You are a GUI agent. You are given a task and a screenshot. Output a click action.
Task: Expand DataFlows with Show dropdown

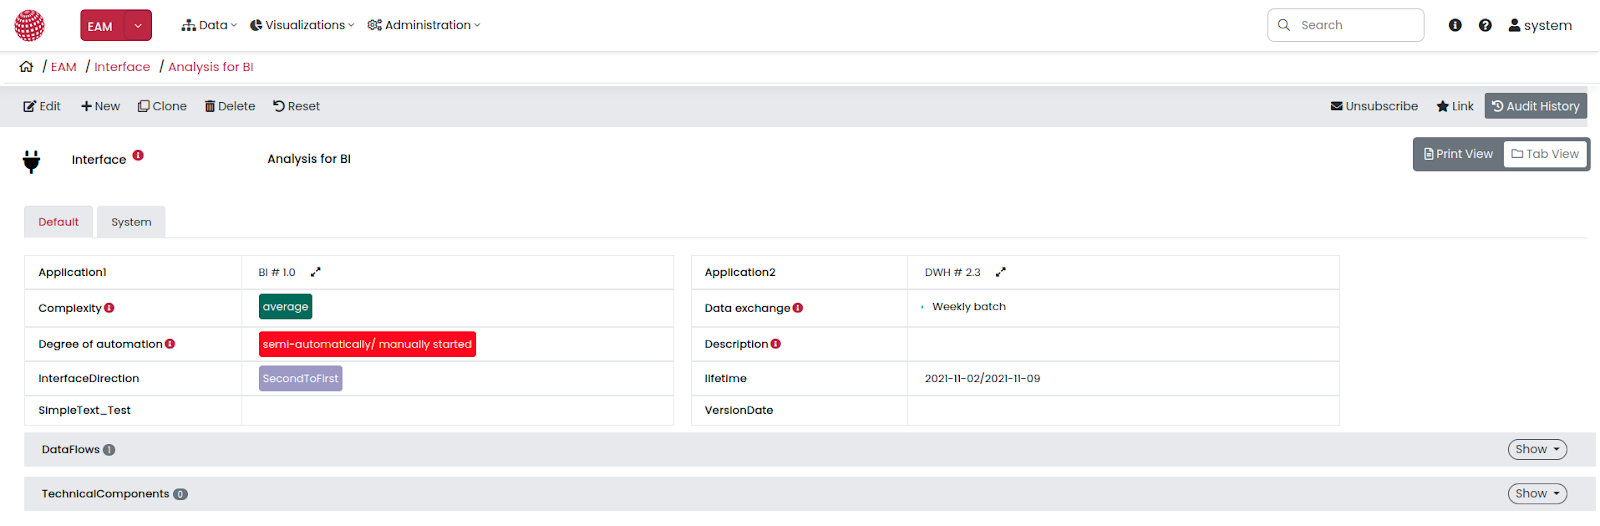pos(1537,450)
